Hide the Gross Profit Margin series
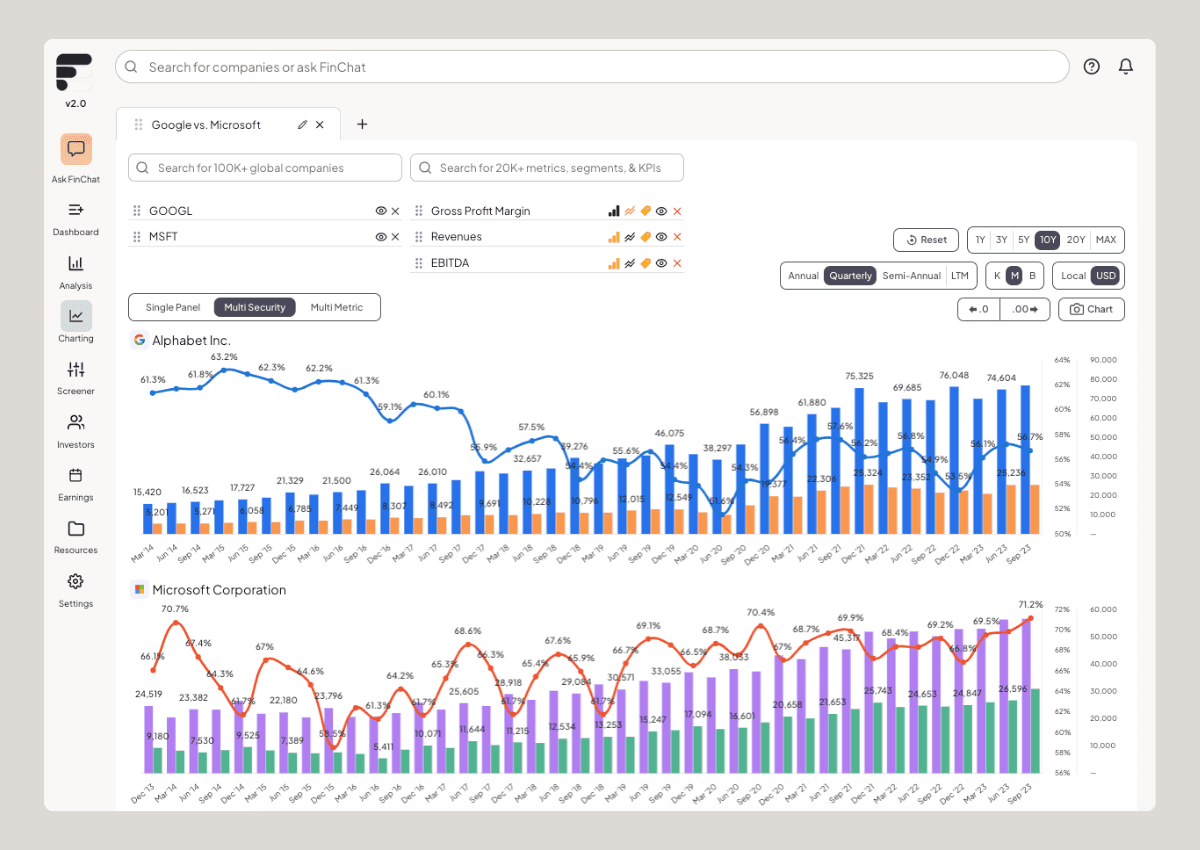This screenshot has width=1200, height=850. click(x=661, y=211)
